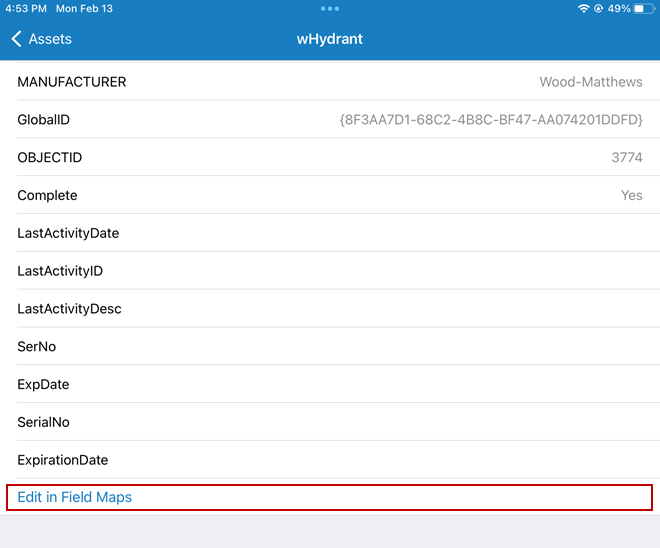Select the ExpDate field row

[x=330, y=384]
